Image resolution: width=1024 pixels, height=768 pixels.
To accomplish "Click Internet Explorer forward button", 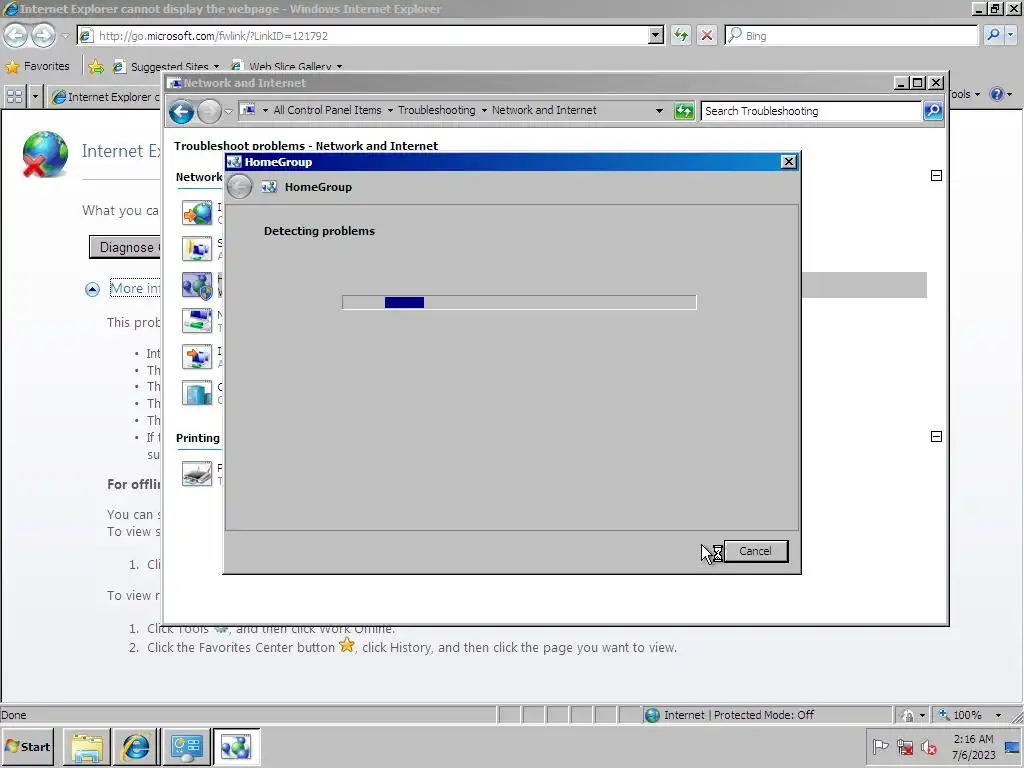I will pos(43,35).
